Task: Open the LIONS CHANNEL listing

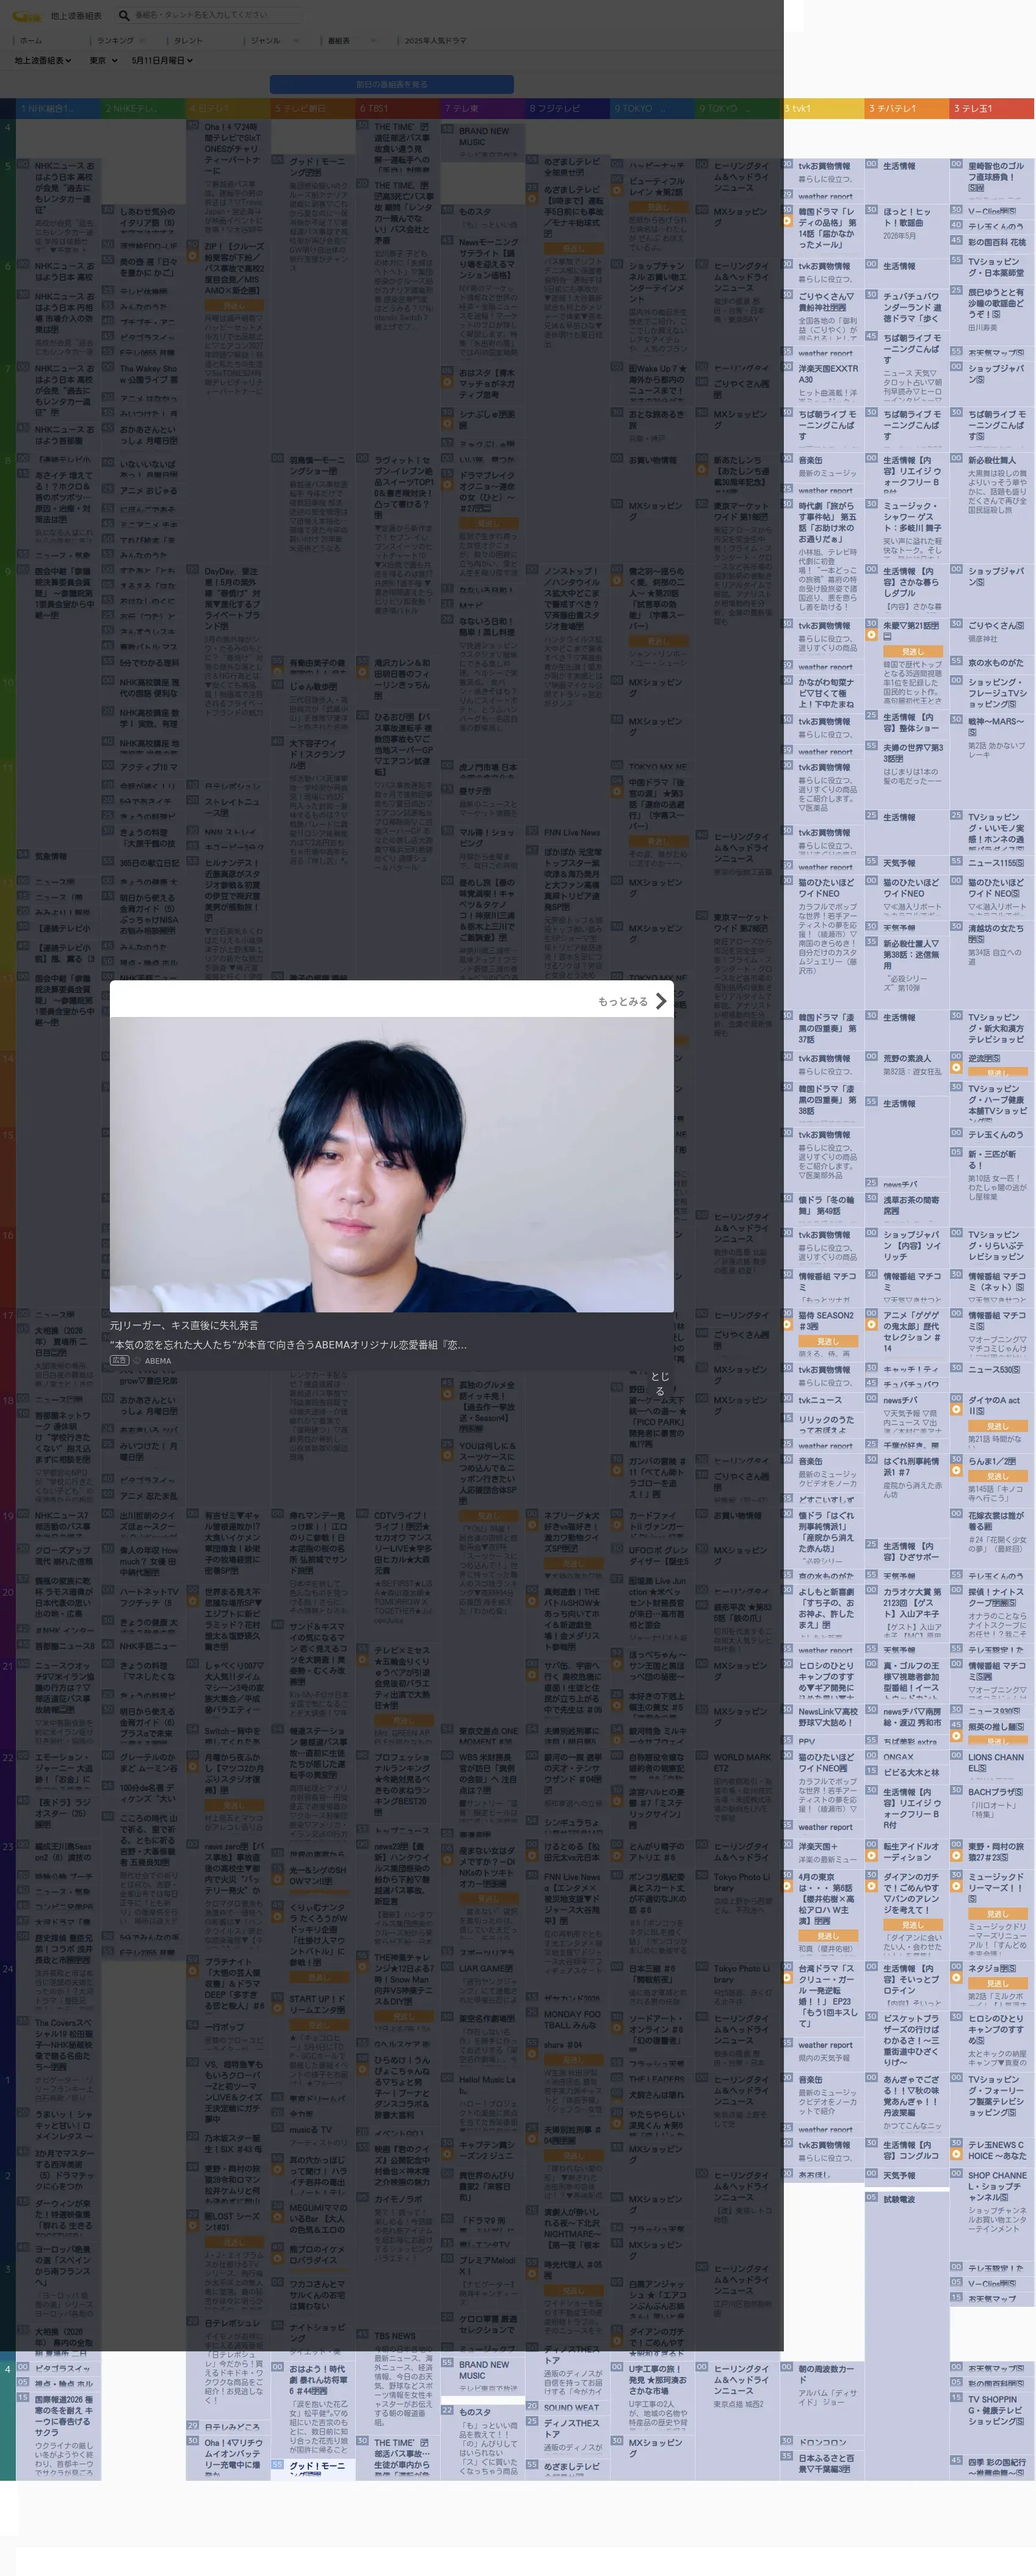Action: 996,1762
